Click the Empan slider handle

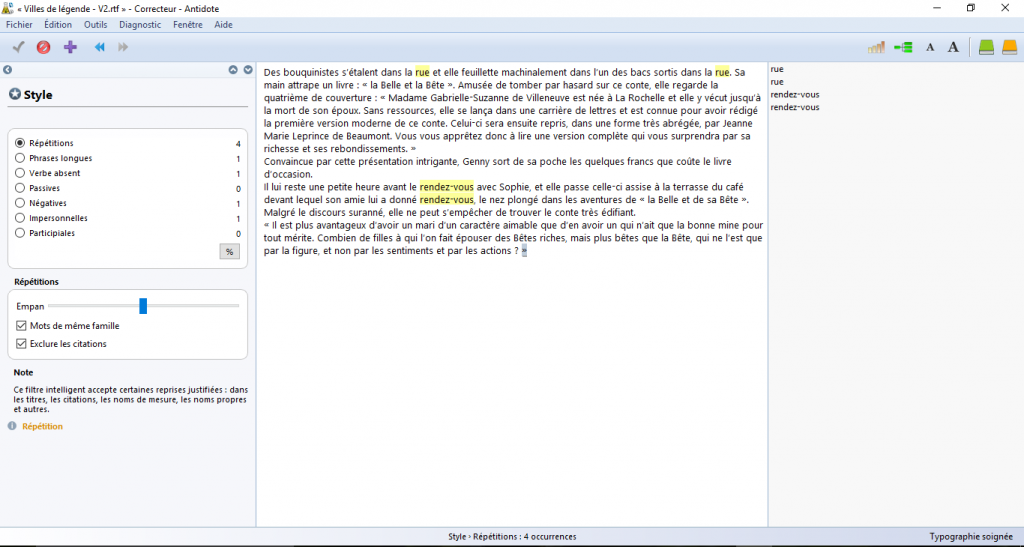(143, 305)
